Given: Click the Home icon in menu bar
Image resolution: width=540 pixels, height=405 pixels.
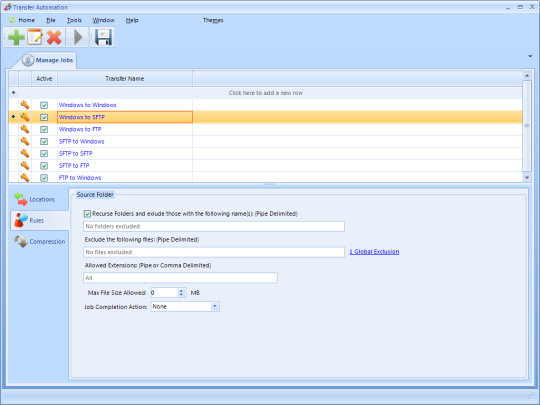Looking at the screenshot, I should [x=12, y=20].
